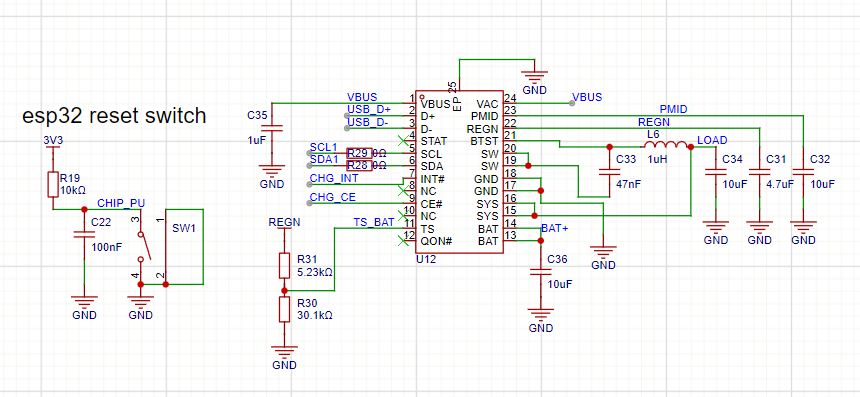Screen dimensions: 860x397
Task: Select resistor R30 30.1kΩ
Action: (x=284, y=309)
